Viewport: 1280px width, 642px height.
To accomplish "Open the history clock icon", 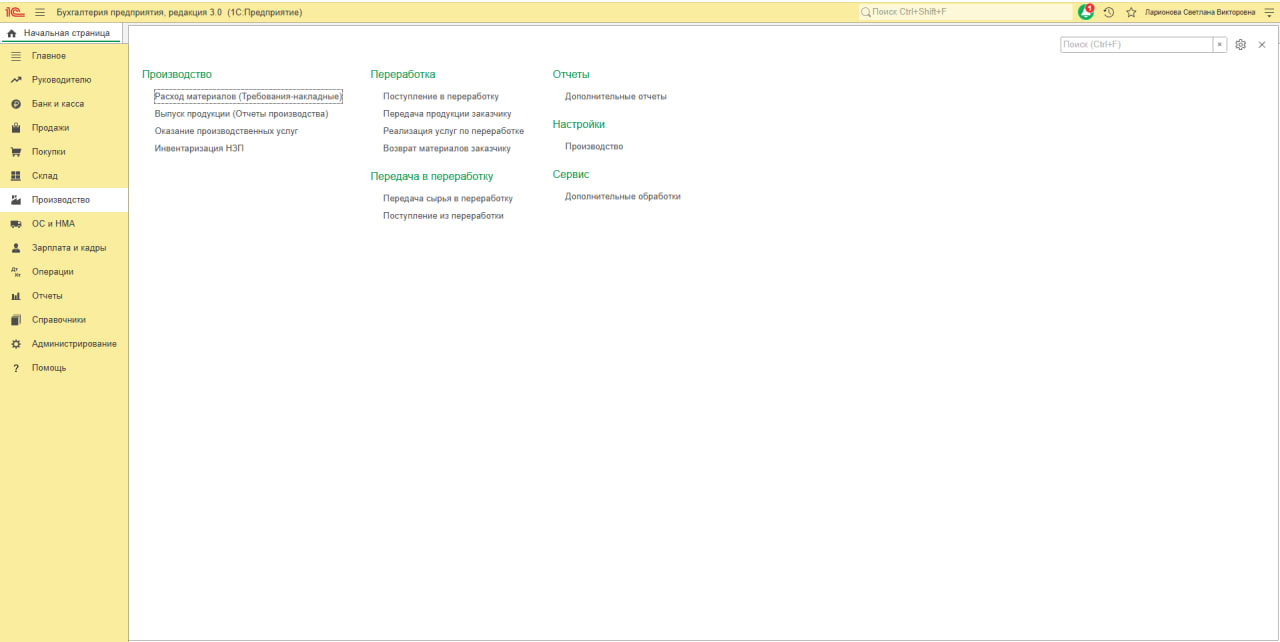I will pos(1109,12).
